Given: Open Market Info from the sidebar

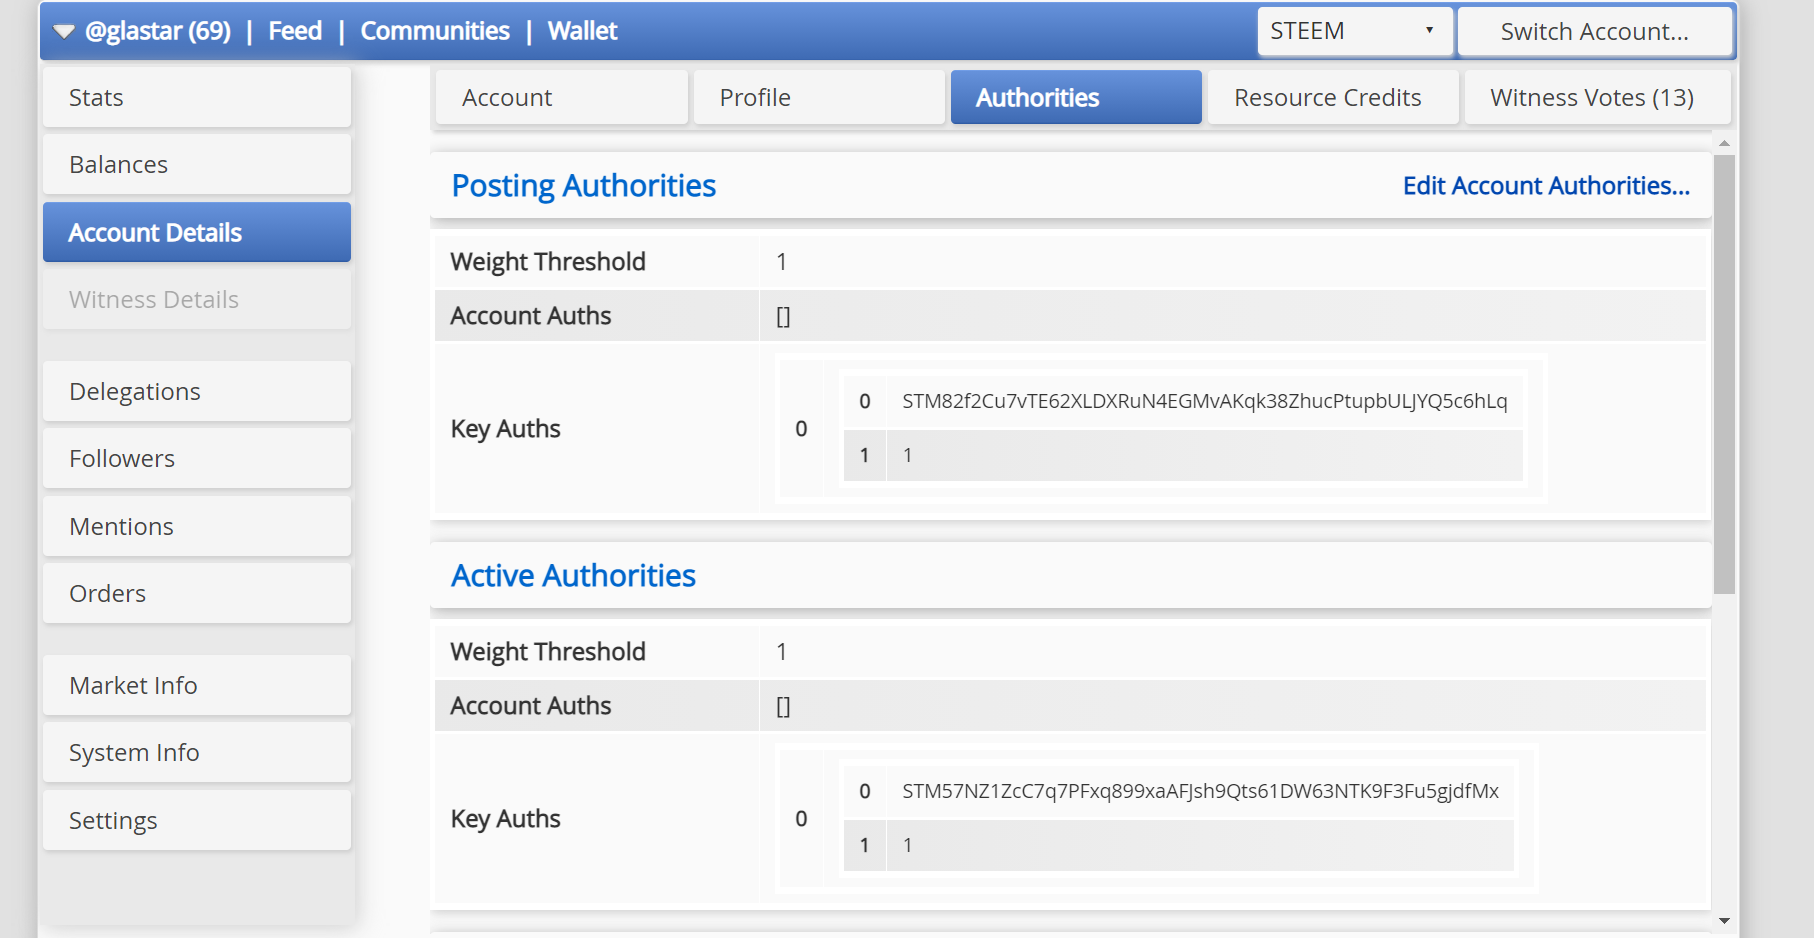Looking at the screenshot, I should point(197,686).
